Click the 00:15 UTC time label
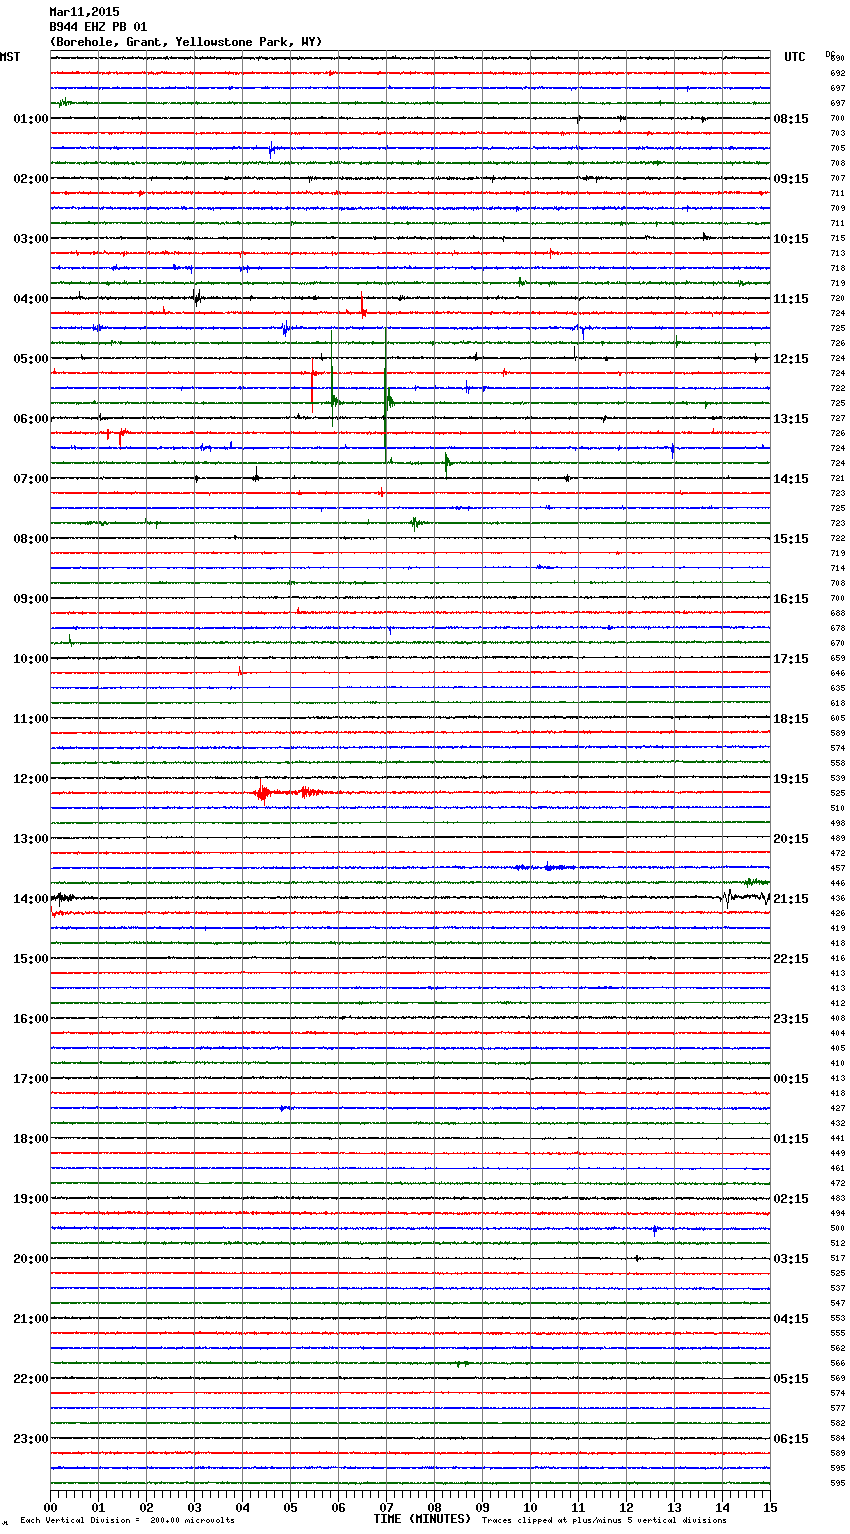The image size is (850, 1534). pyautogui.click(x=791, y=1079)
